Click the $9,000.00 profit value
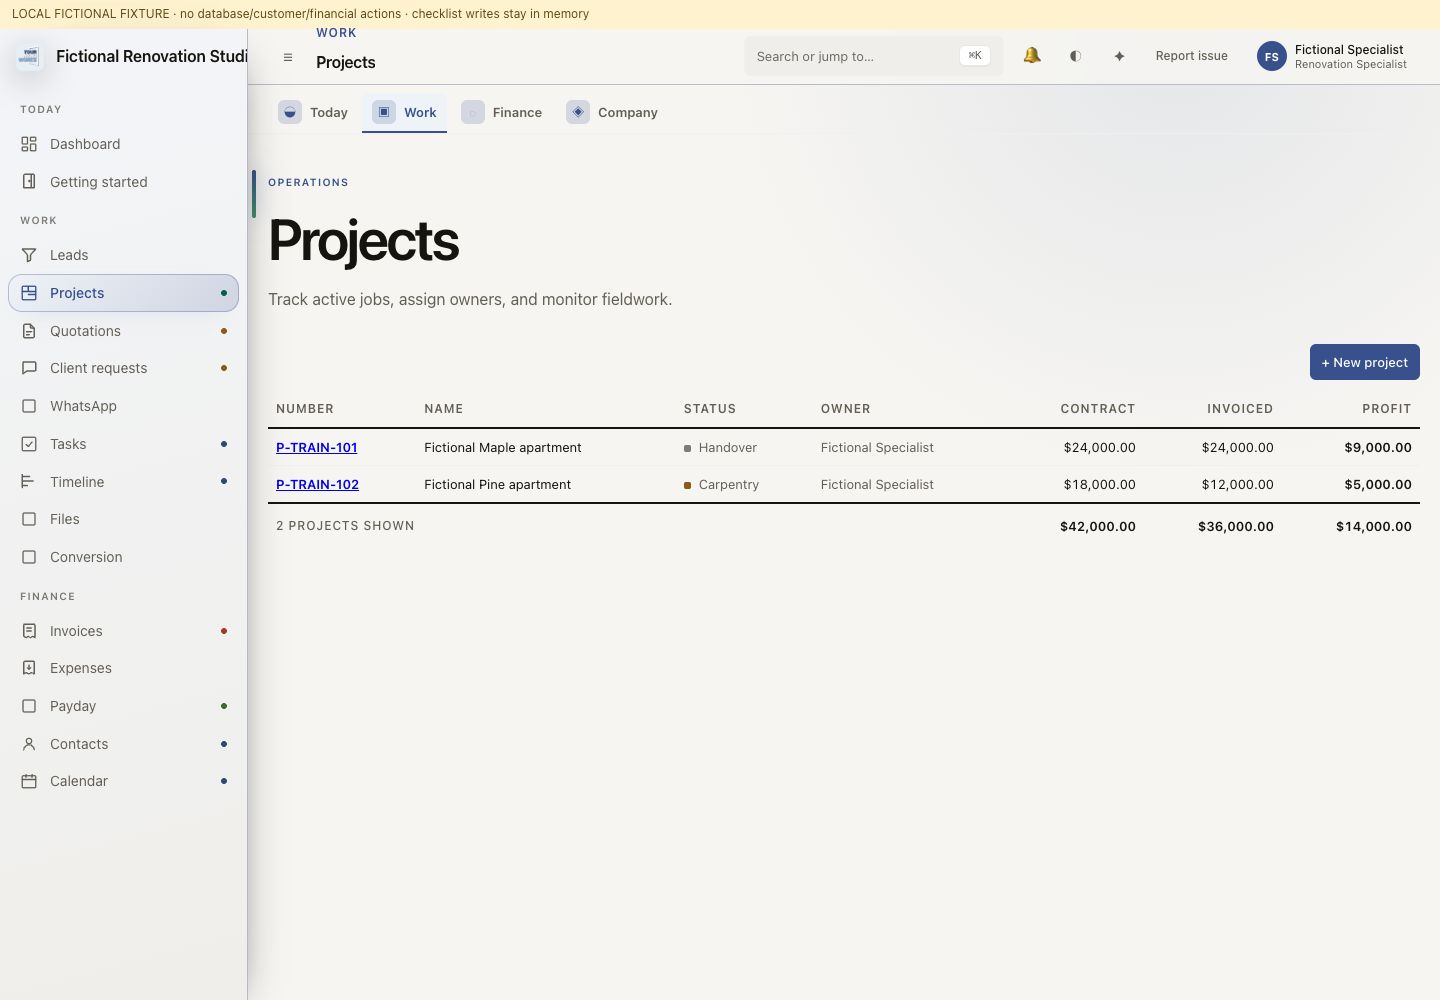Screen dimensions: 1440x1000 click(1378, 448)
